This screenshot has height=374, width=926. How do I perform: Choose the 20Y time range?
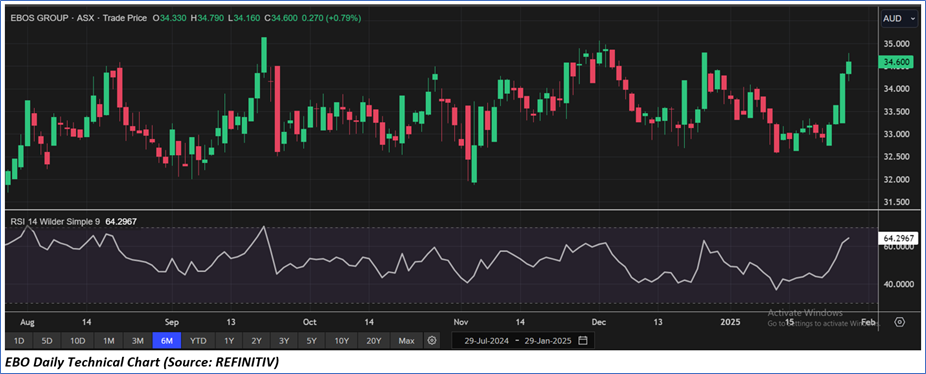point(374,341)
